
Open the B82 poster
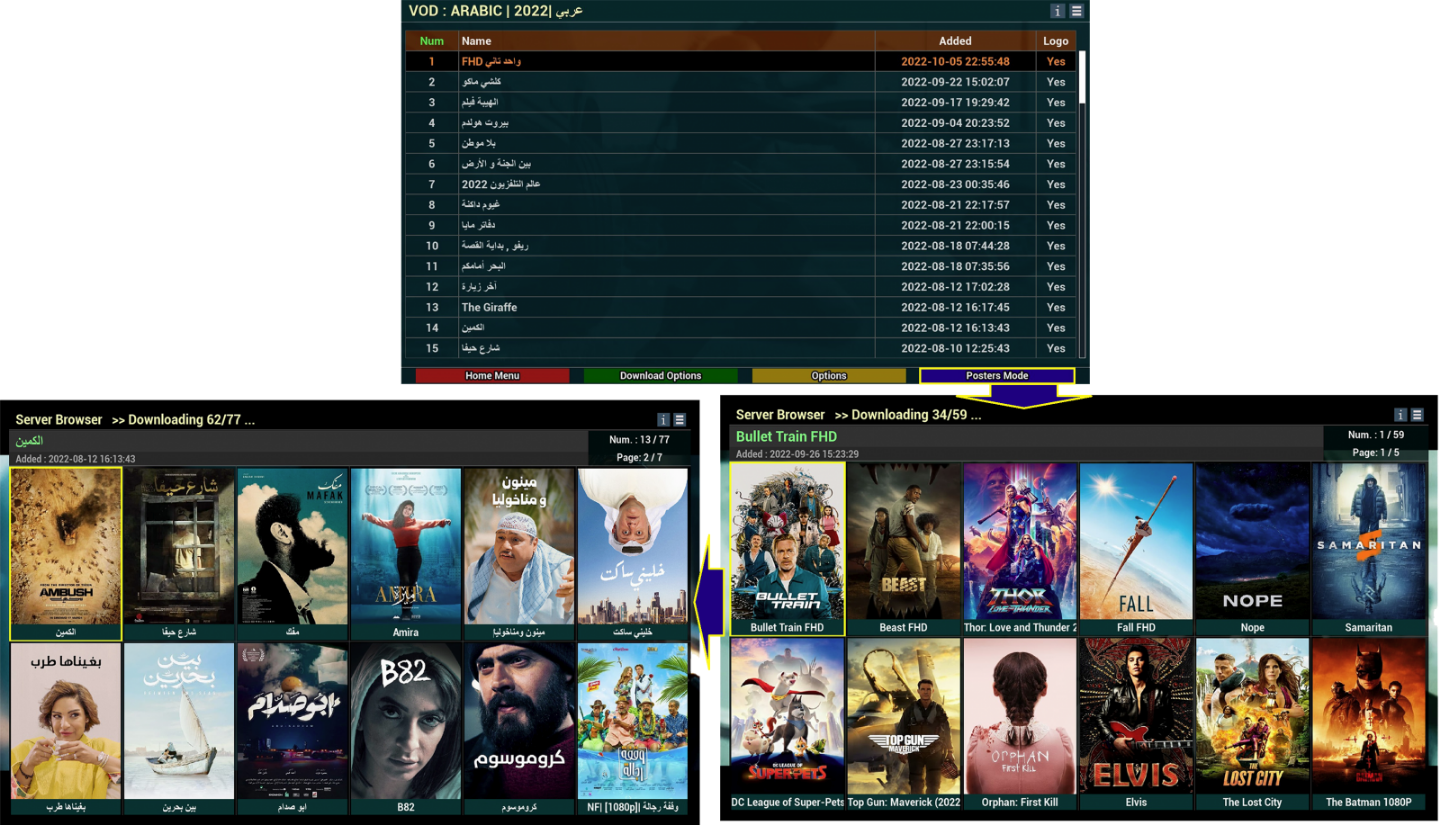(406, 729)
